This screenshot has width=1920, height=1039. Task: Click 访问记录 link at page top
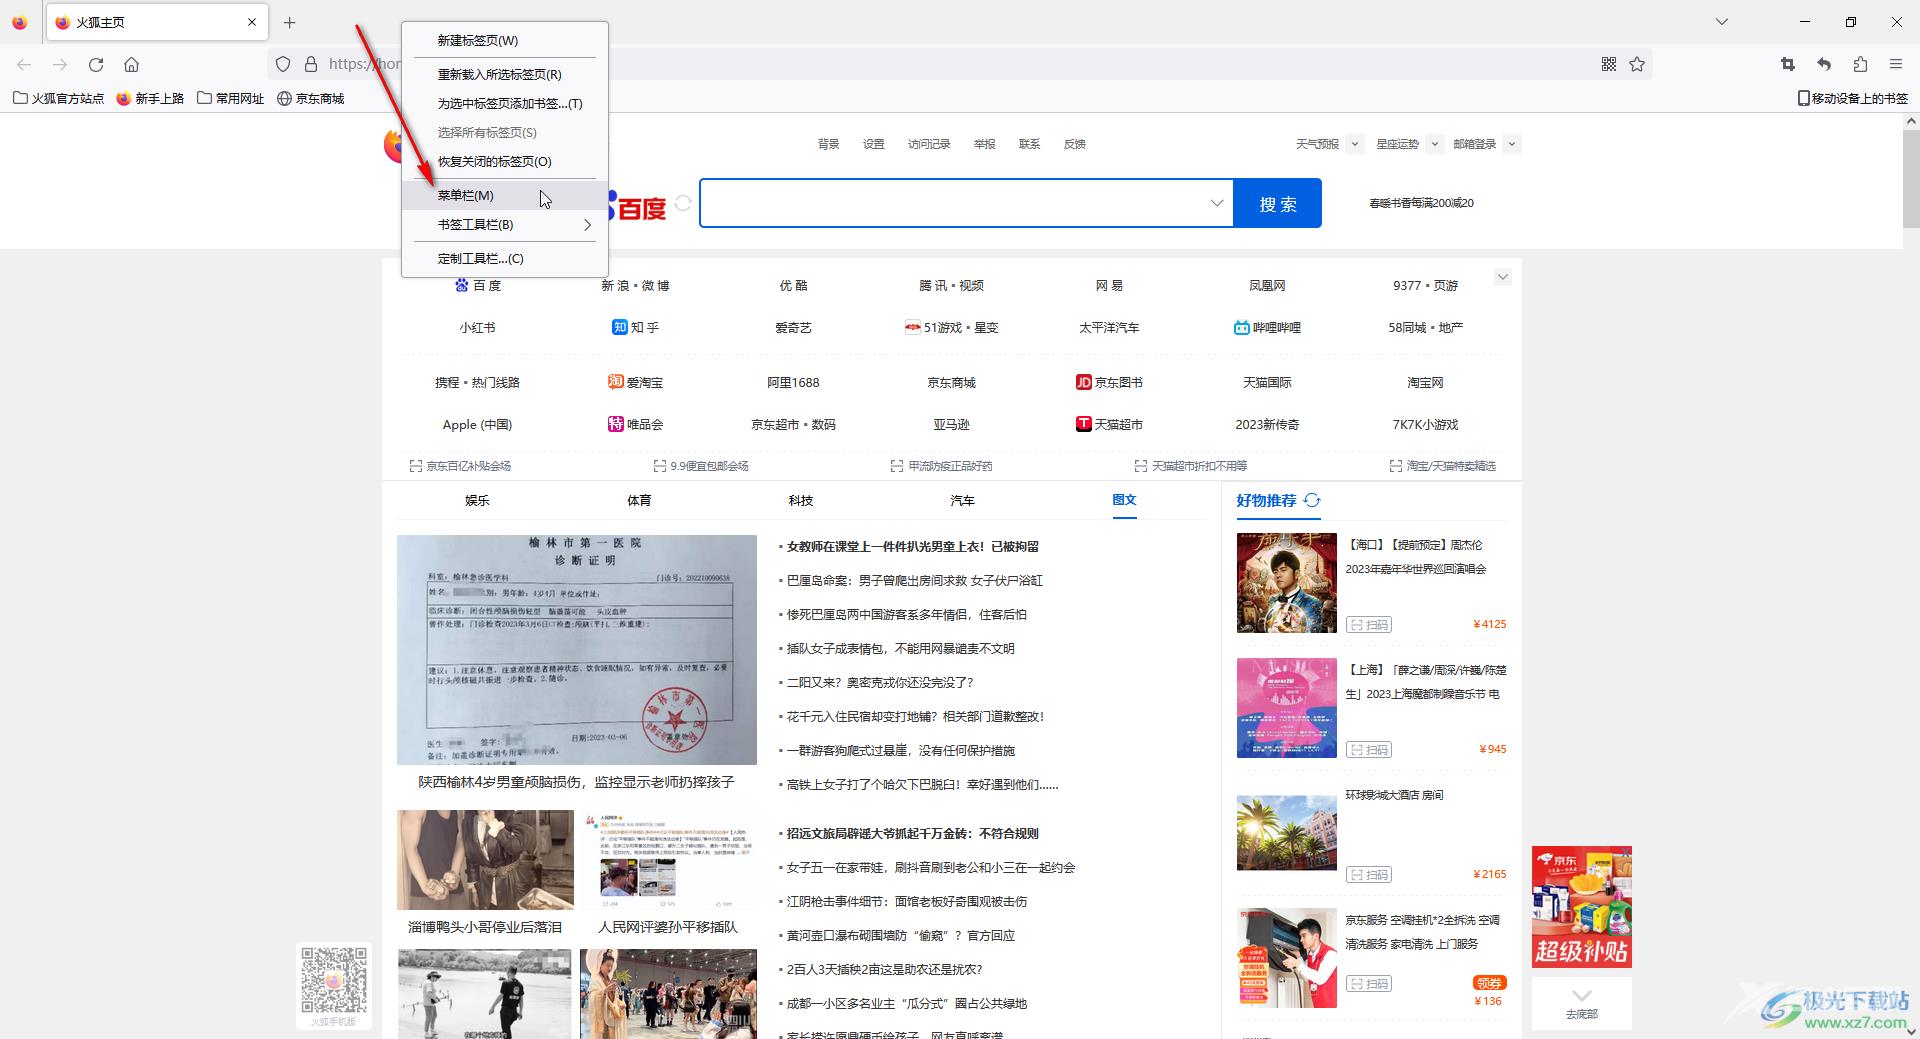click(929, 144)
